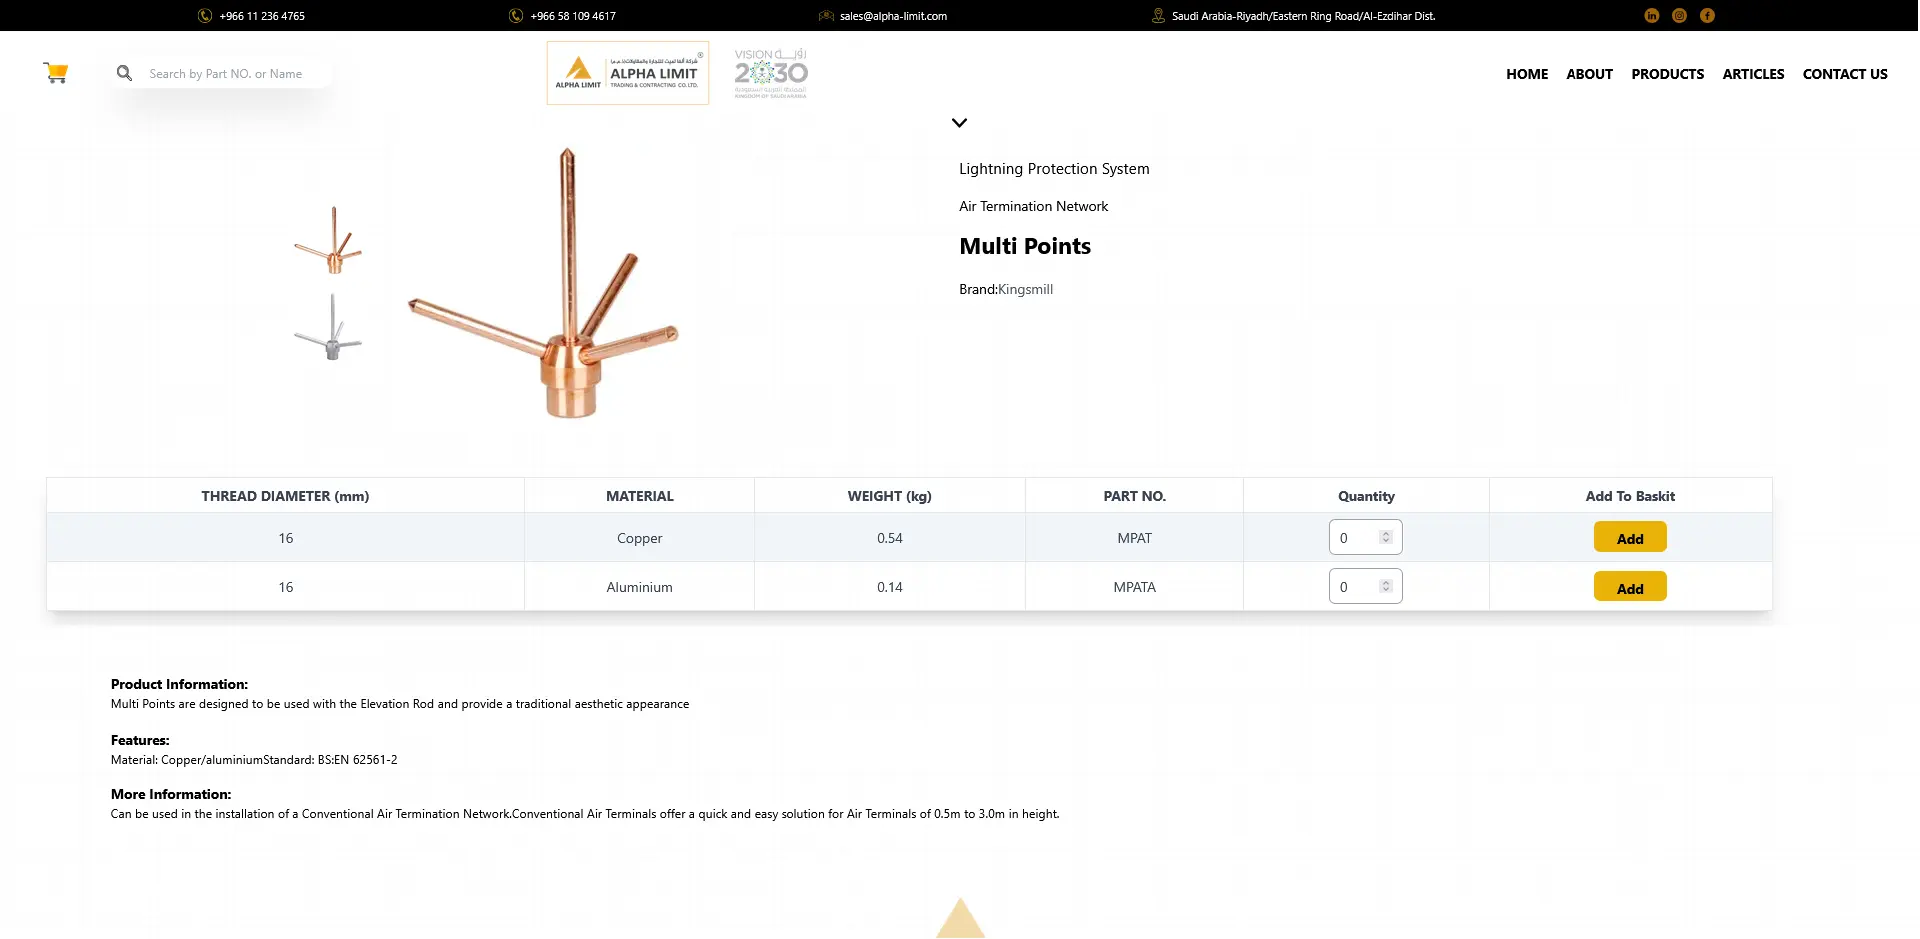Click the More Information heading

(x=171, y=794)
